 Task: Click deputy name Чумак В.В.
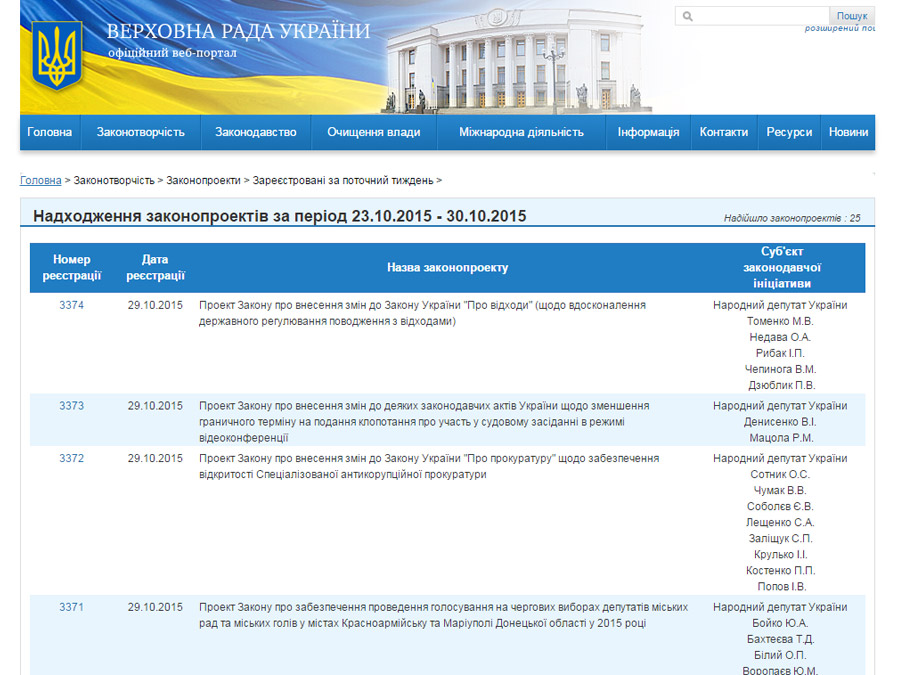[780, 491]
